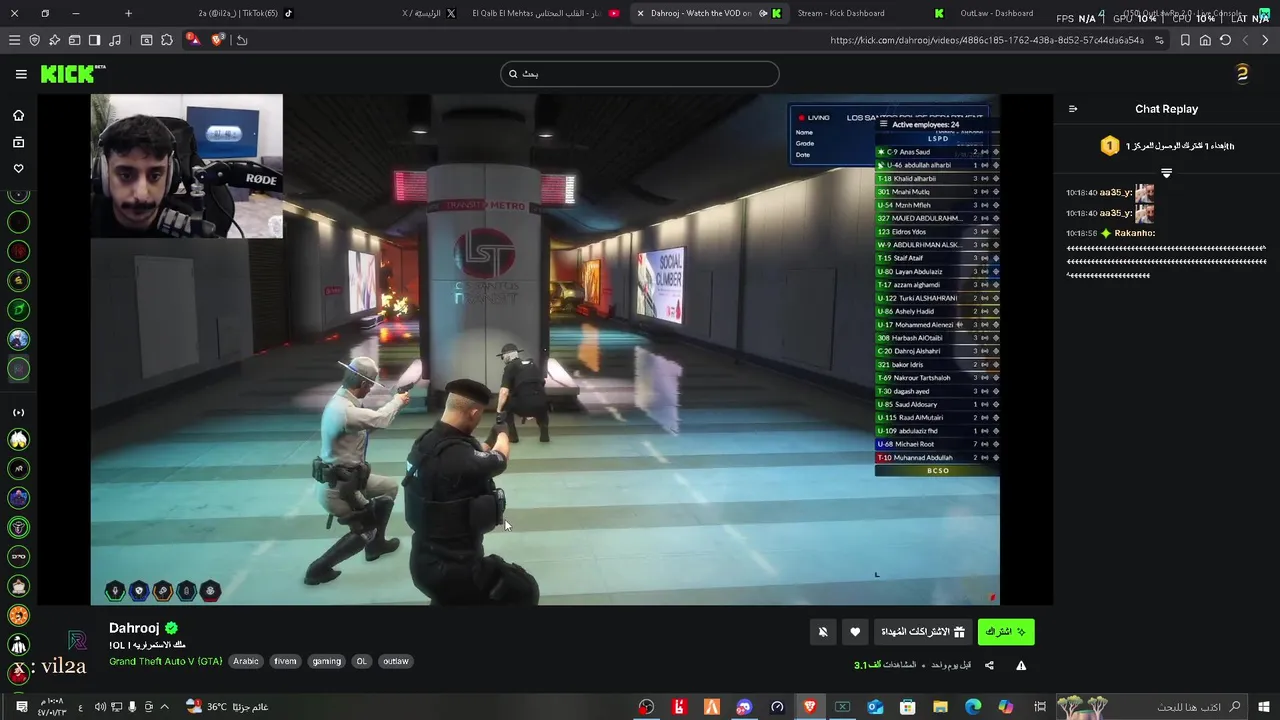The width and height of the screenshot is (1280, 720).
Task: Click the browser forward navigation arrow
Action: (1245, 40)
